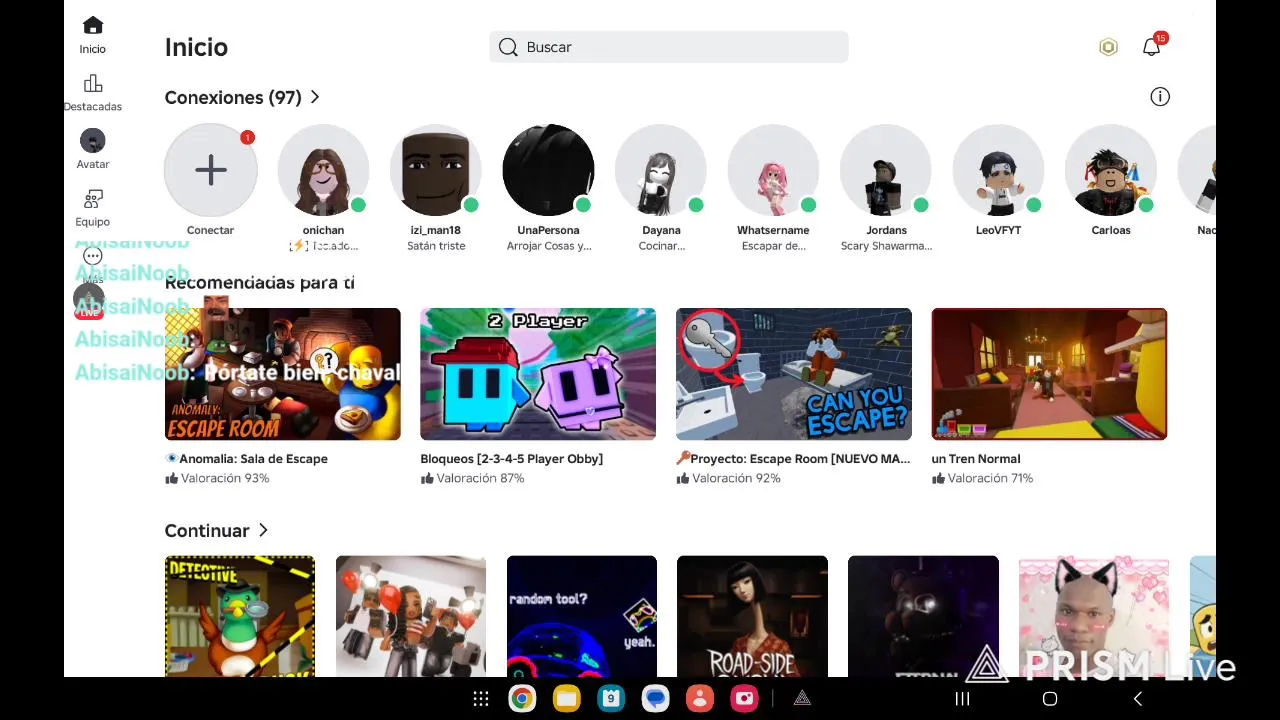Open the Android app drawer grid icon
Image resolution: width=1280 pixels, height=720 pixels.
point(481,699)
